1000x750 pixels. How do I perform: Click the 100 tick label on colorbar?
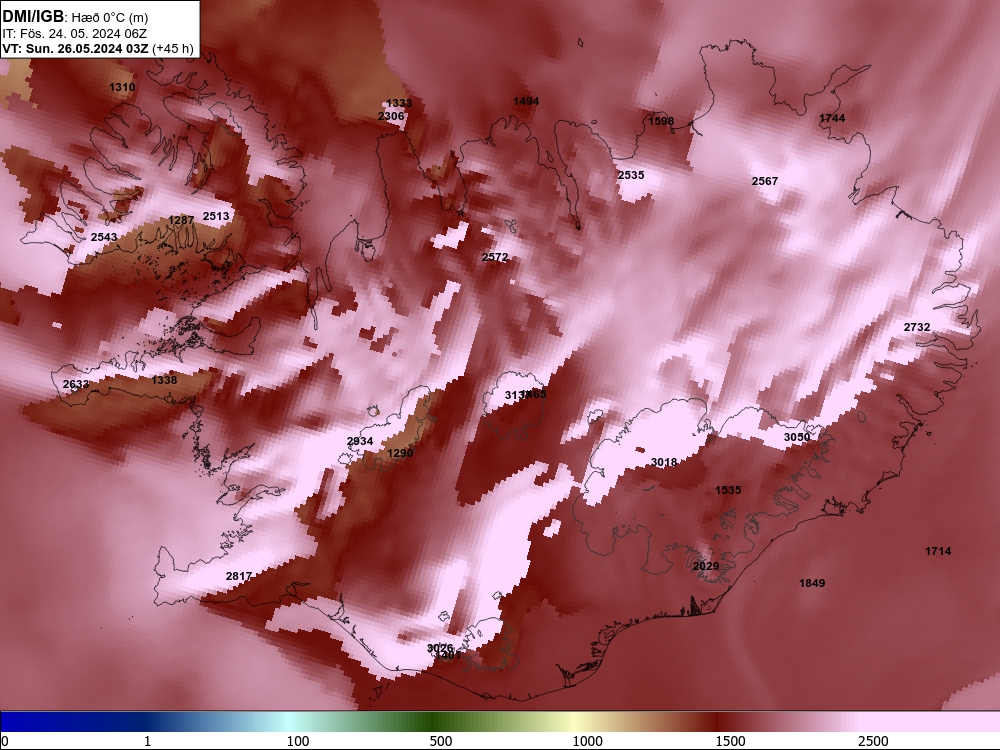[x=298, y=741]
